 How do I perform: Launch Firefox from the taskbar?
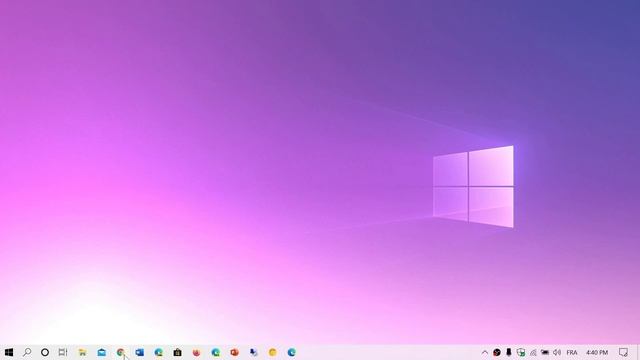pyautogui.click(x=196, y=352)
